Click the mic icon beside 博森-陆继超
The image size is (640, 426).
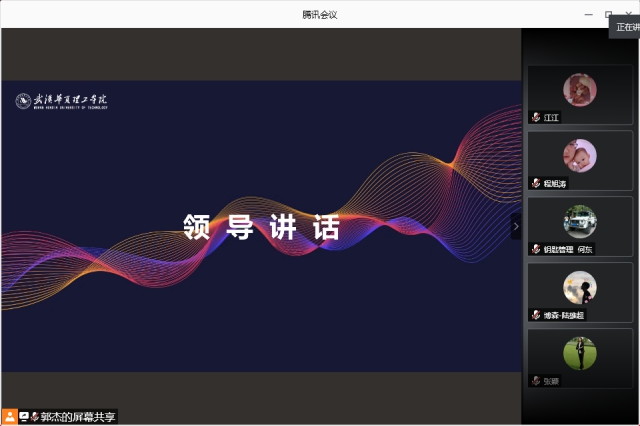[536, 315]
